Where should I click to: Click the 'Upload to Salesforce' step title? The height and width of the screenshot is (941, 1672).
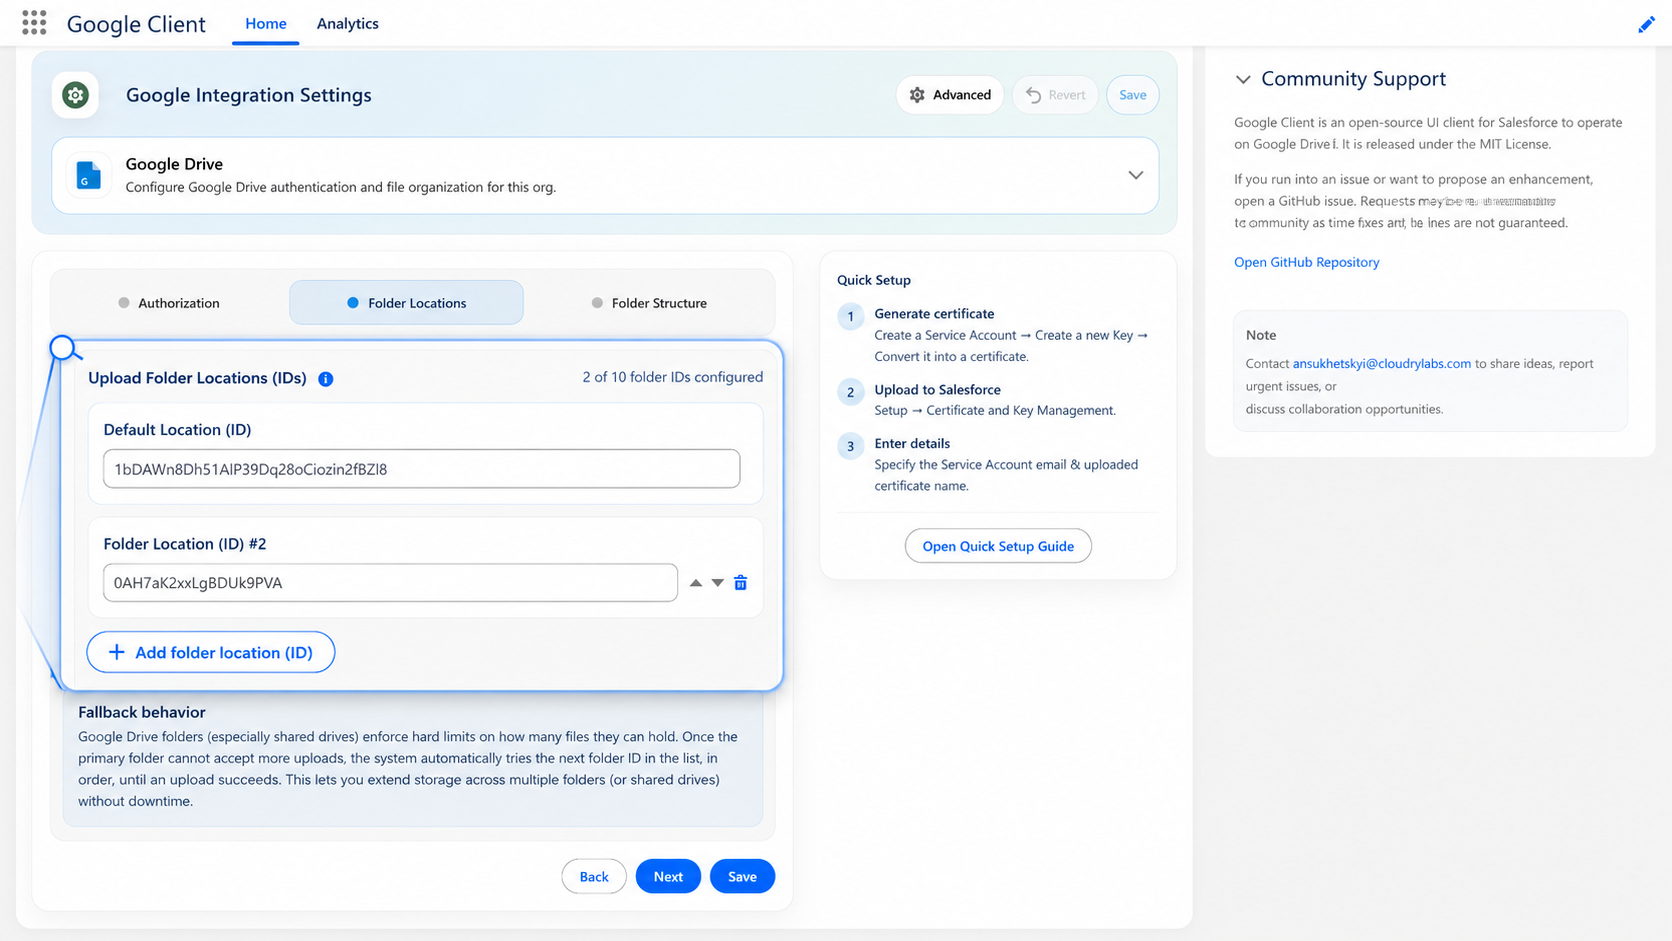pyautogui.click(x=937, y=390)
